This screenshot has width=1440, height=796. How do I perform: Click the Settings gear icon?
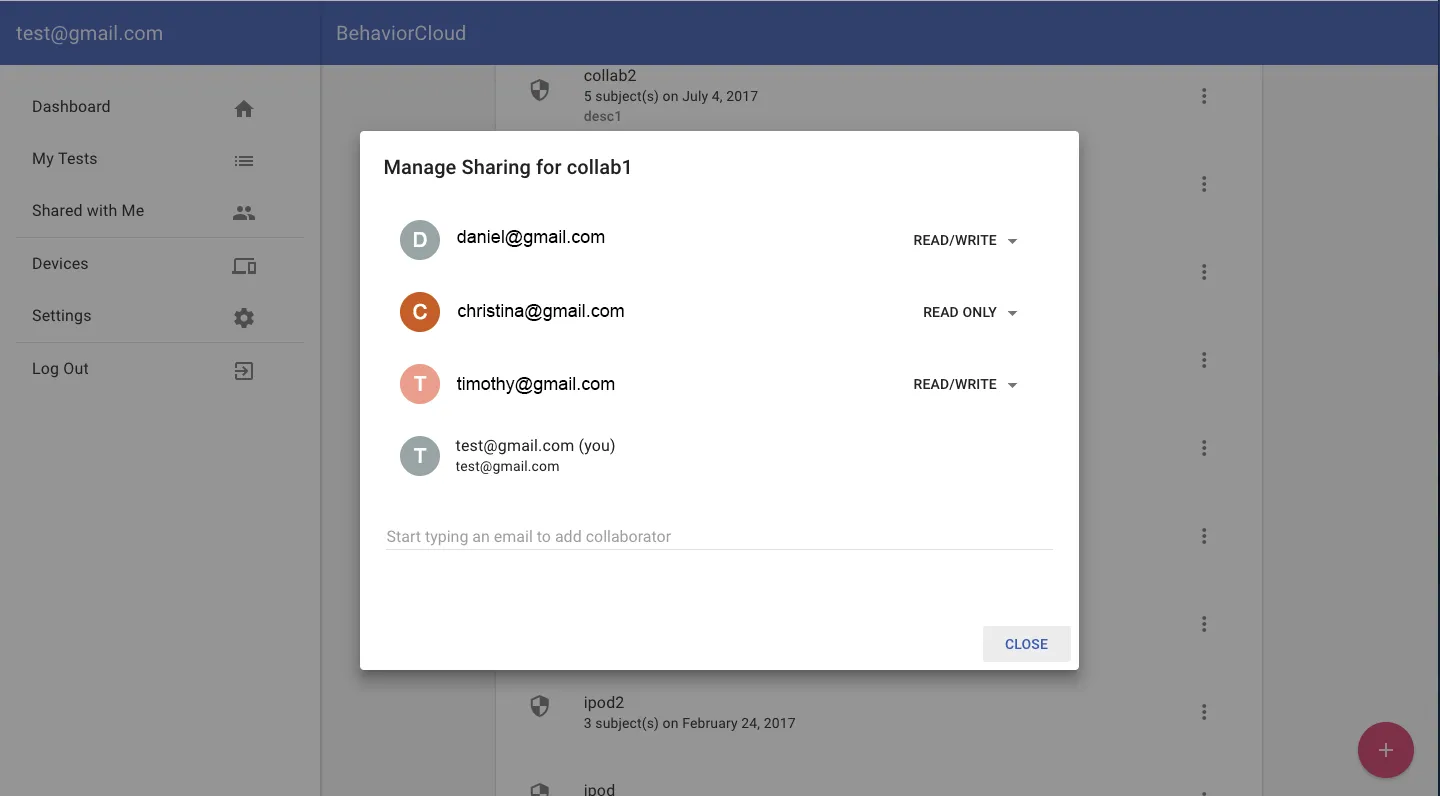[244, 318]
